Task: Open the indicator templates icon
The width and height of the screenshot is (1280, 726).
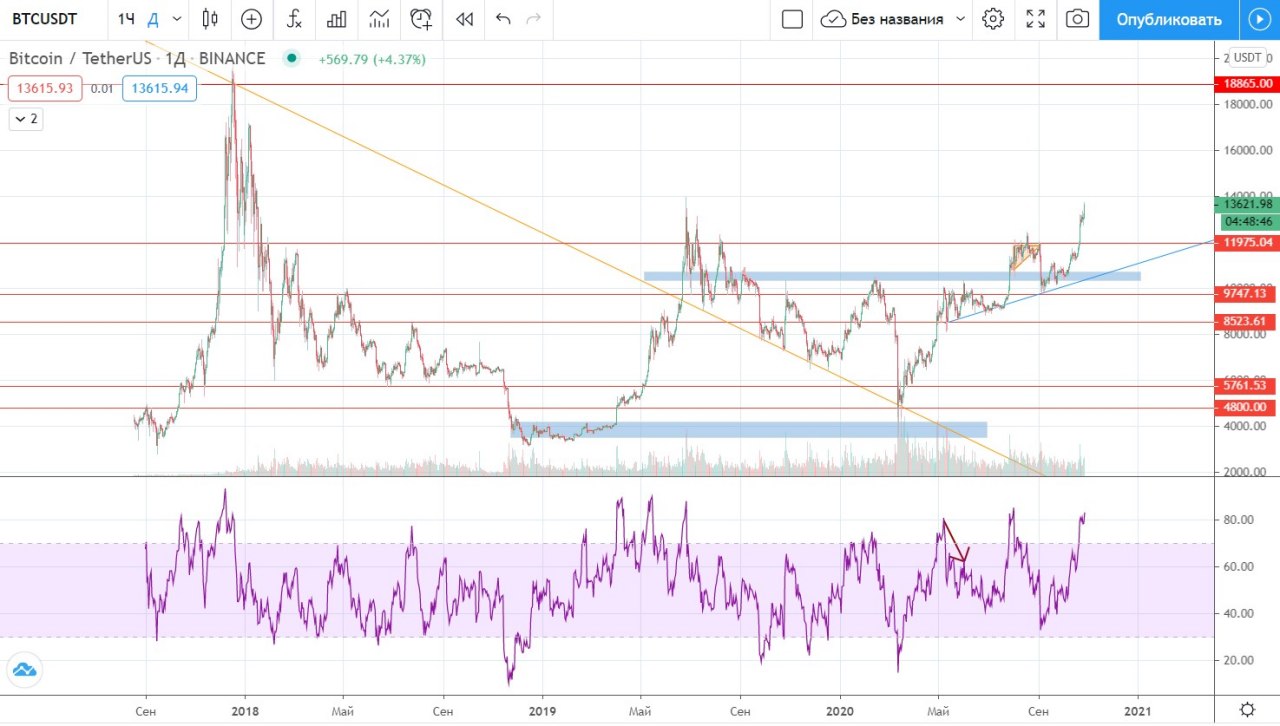Action: [379, 19]
